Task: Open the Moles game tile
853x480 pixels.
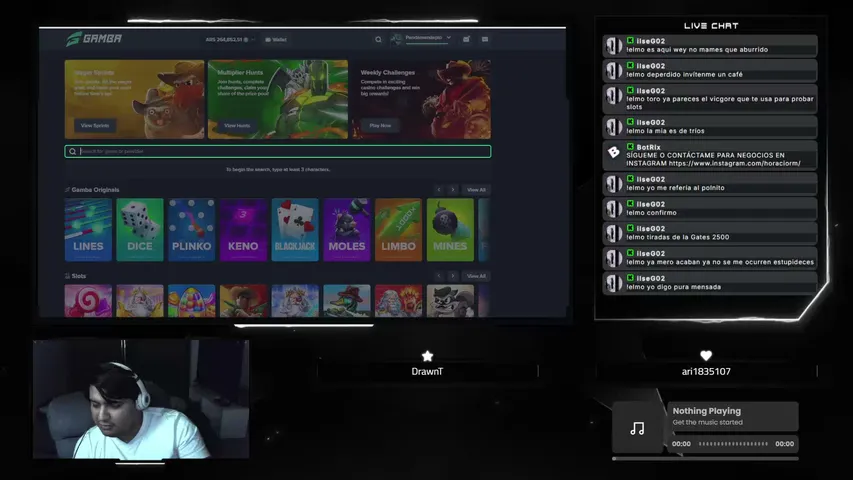Action: coord(347,230)
